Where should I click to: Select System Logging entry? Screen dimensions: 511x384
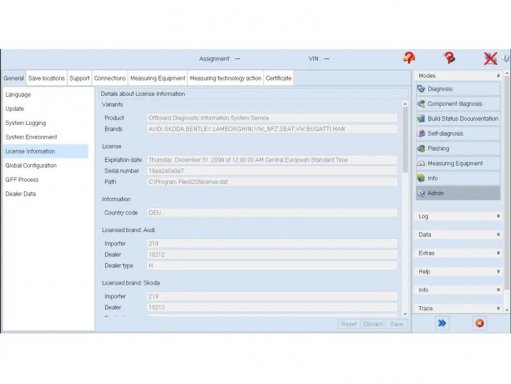click(46, 123)
